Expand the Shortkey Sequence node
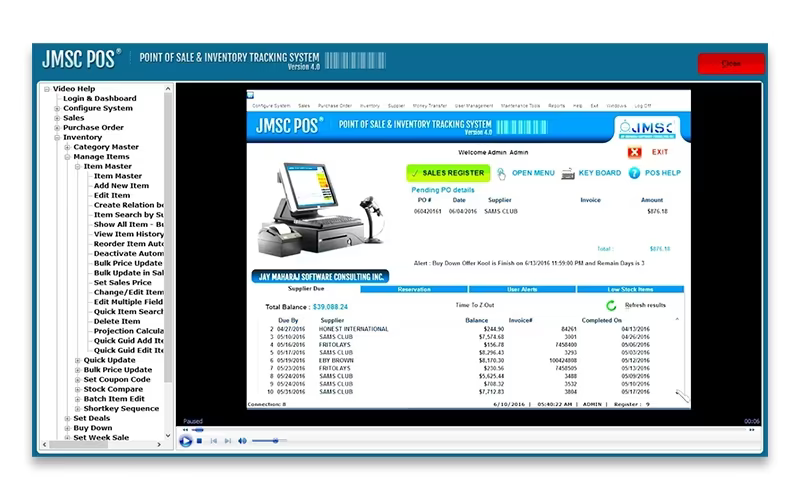The height and width of the screenshot is (500, 800). coord(78,409)
